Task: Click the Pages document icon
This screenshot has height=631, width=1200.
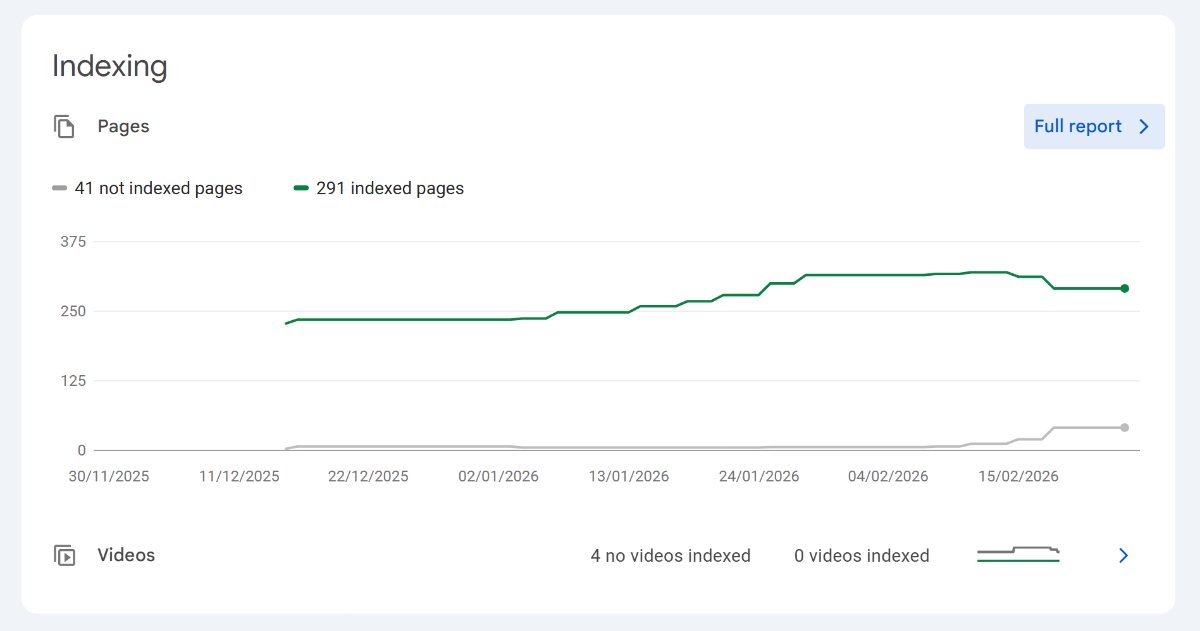Action: click(65, 127)
